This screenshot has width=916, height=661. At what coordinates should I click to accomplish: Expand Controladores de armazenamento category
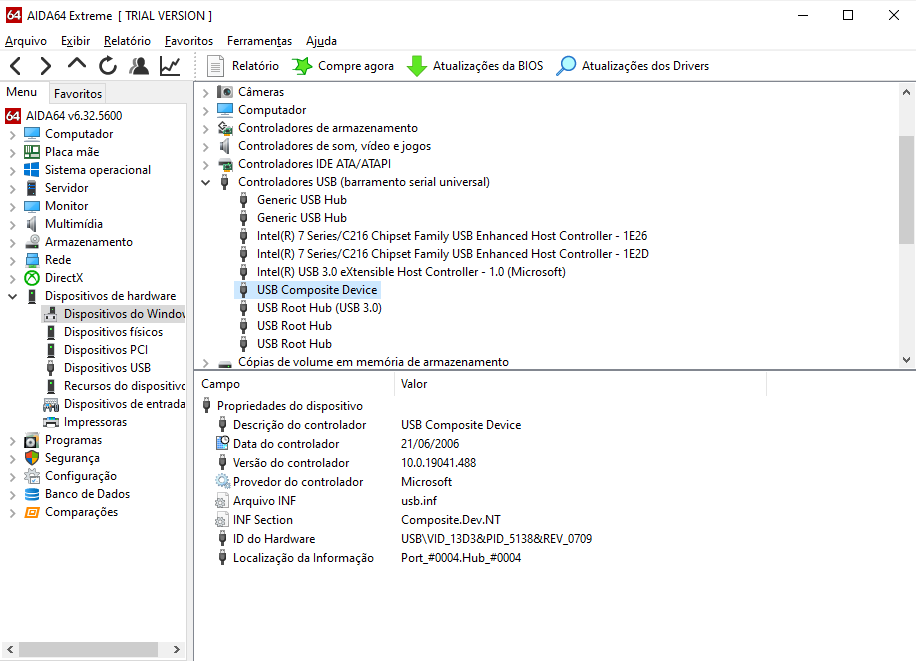tap(206, 129)
